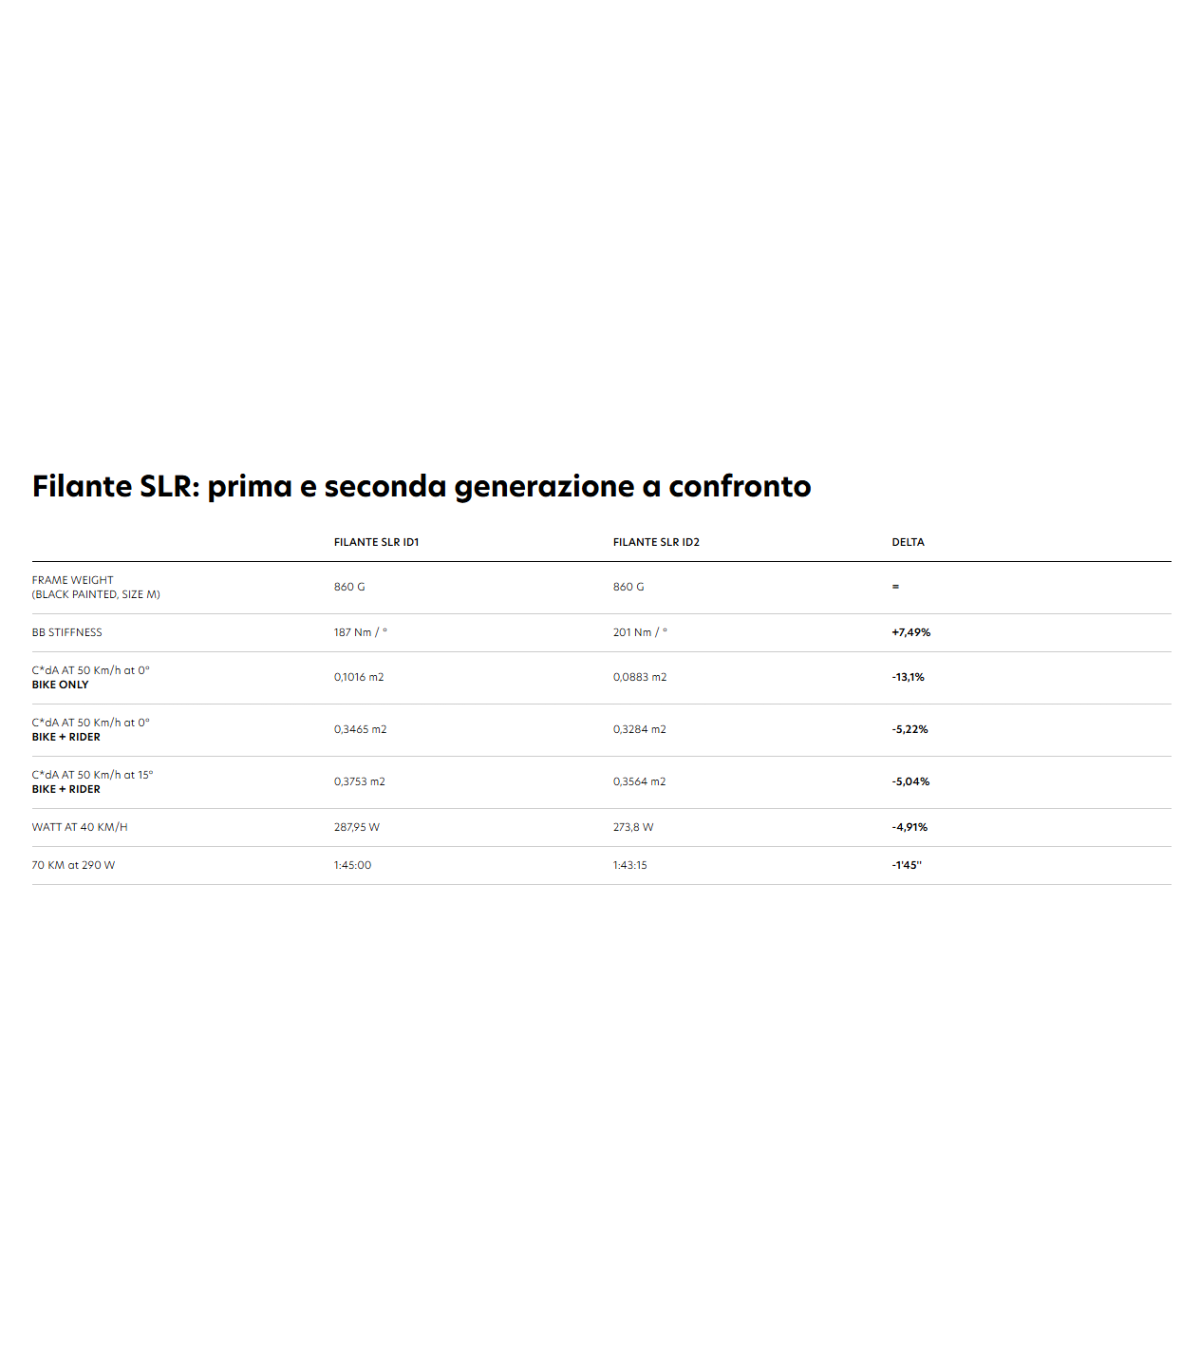Select the 0,1016 m2 value
This screenshot has height=1372, width=1200.
click(359, 678)
